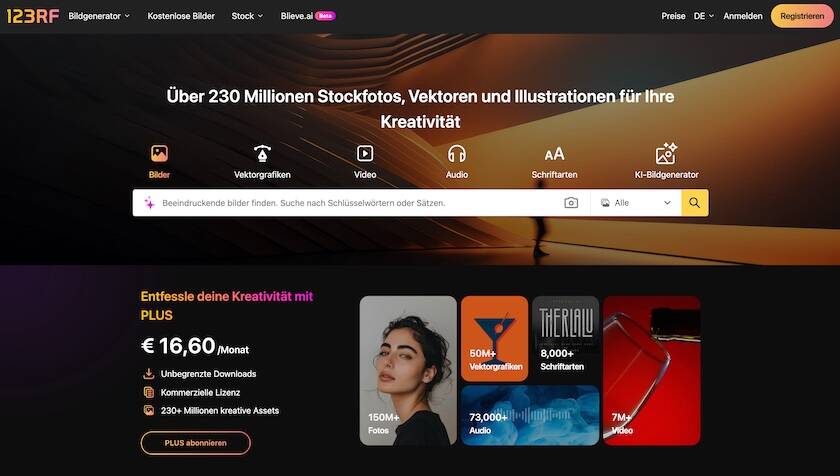The image size is (840, 476).
Task: Click the 123RF logo
Action: coord(33,16)
